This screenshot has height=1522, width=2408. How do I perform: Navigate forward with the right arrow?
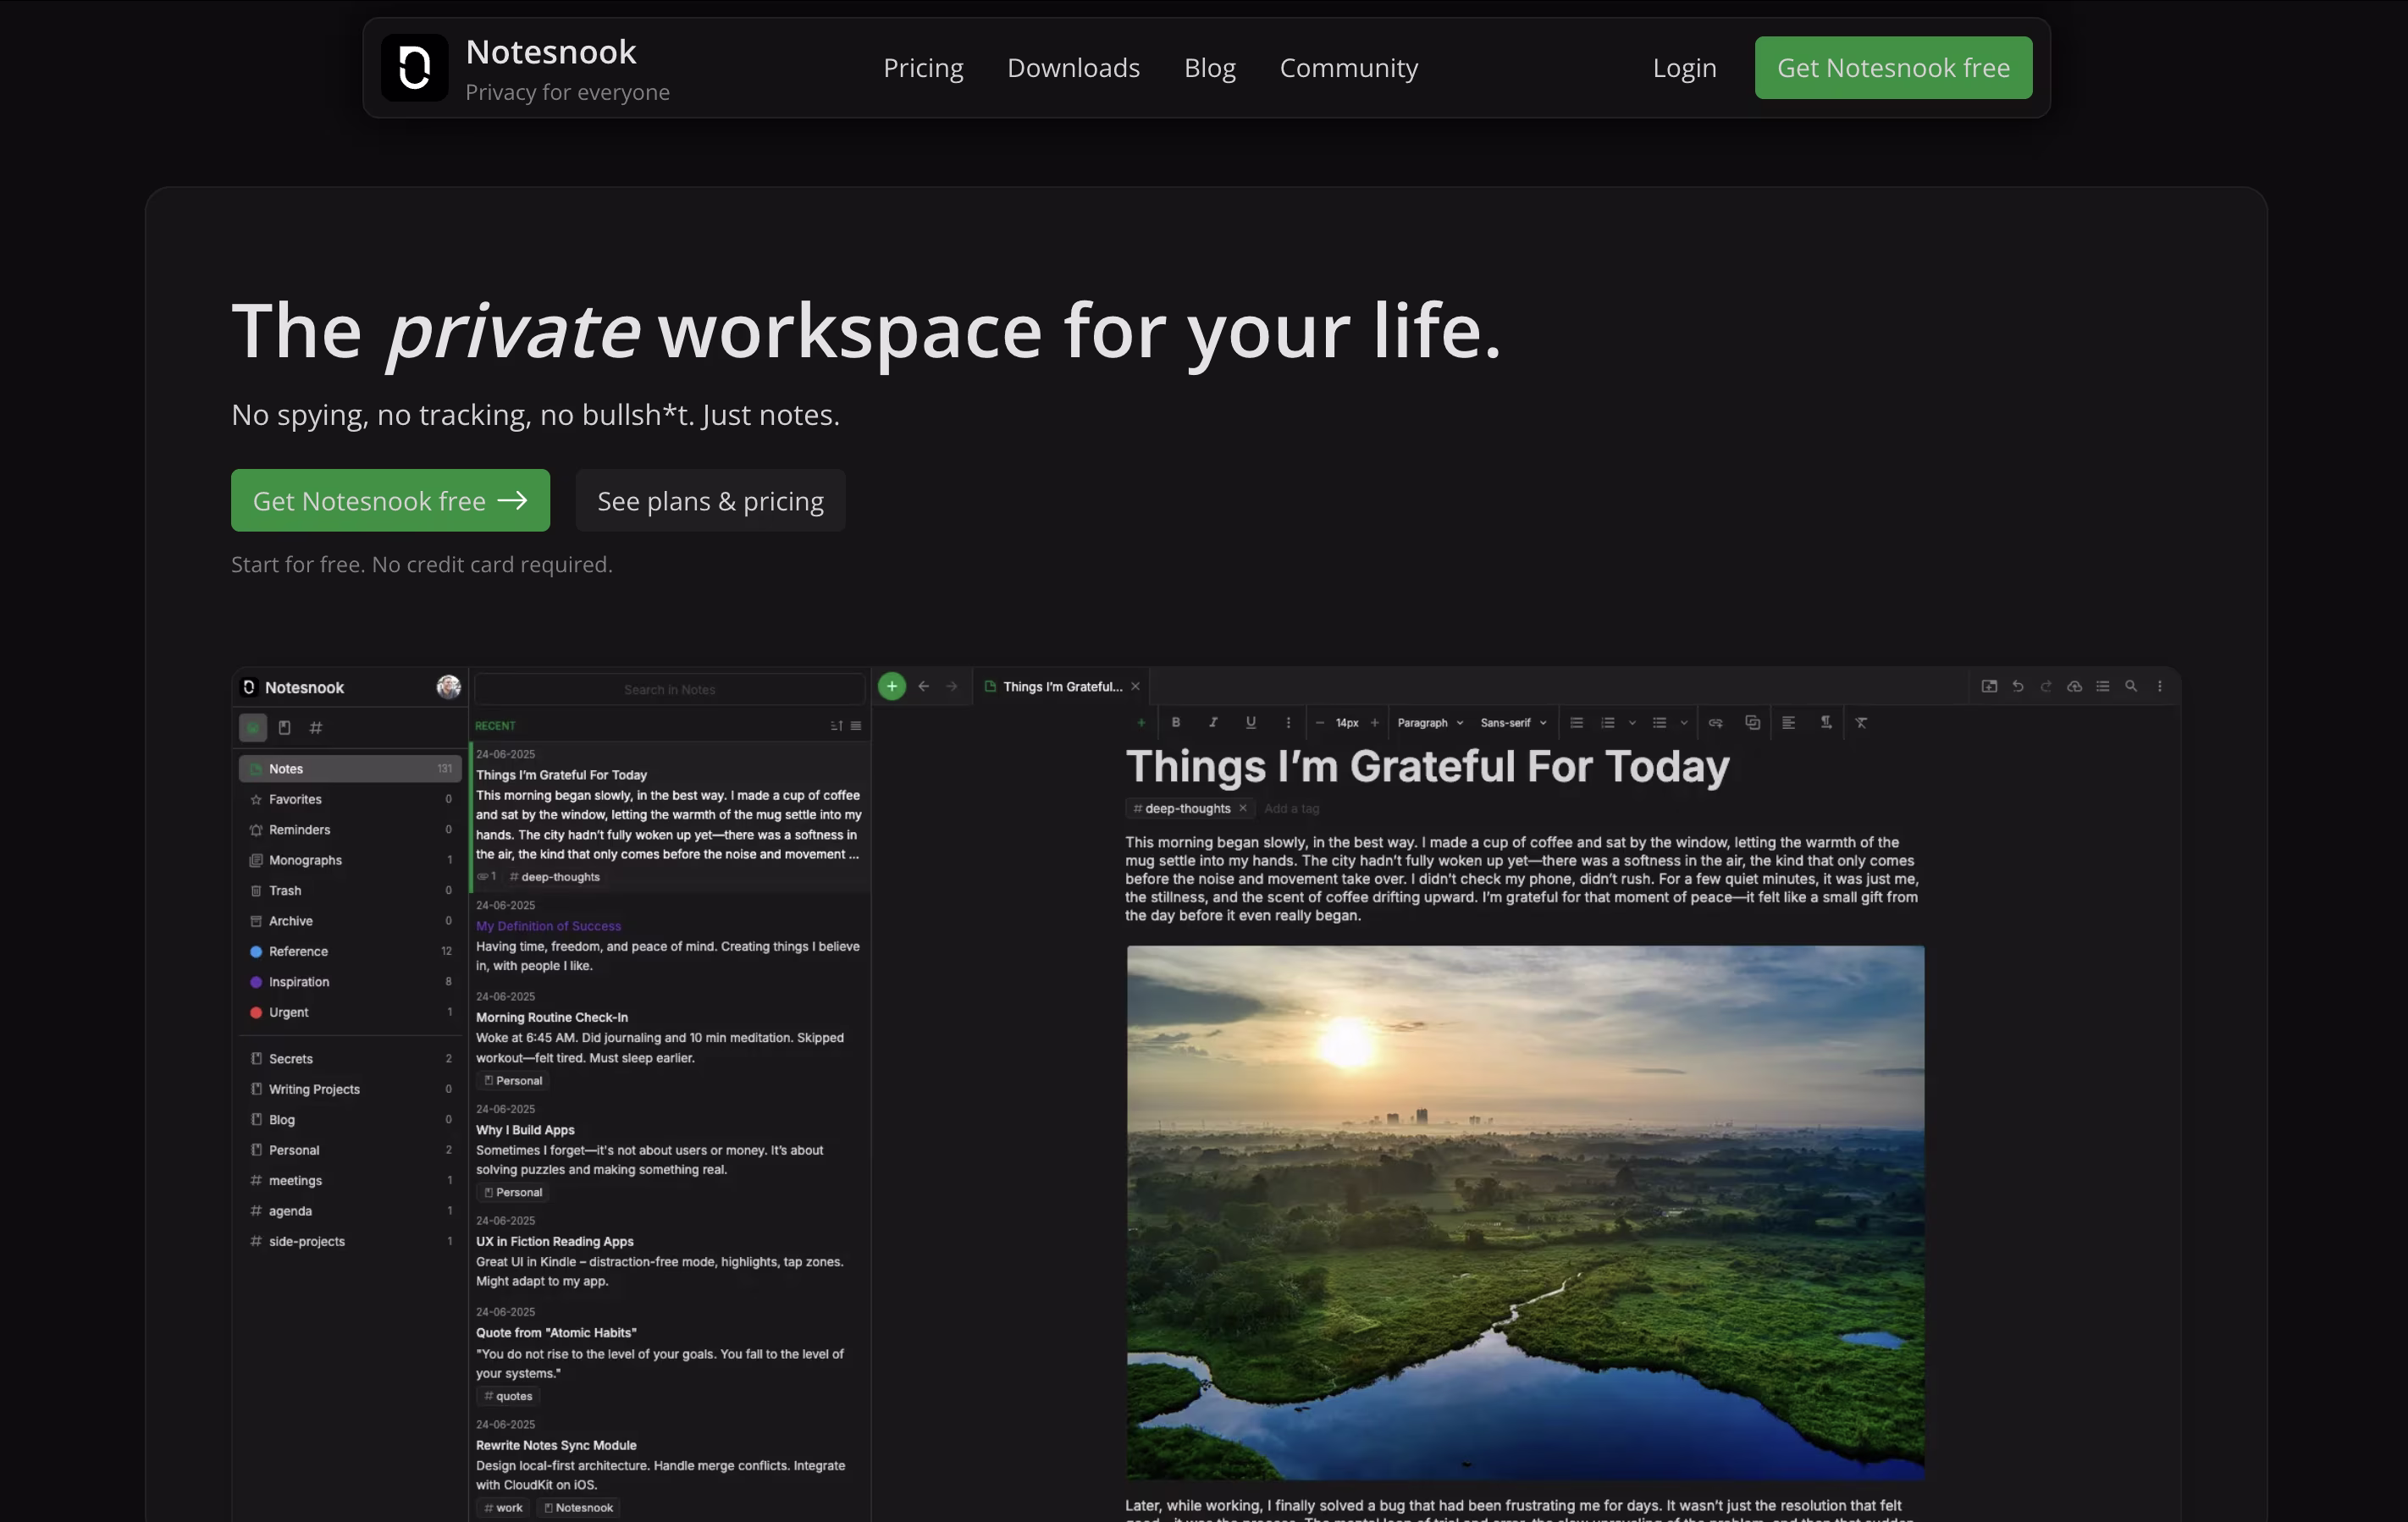(x=952, y=686)
